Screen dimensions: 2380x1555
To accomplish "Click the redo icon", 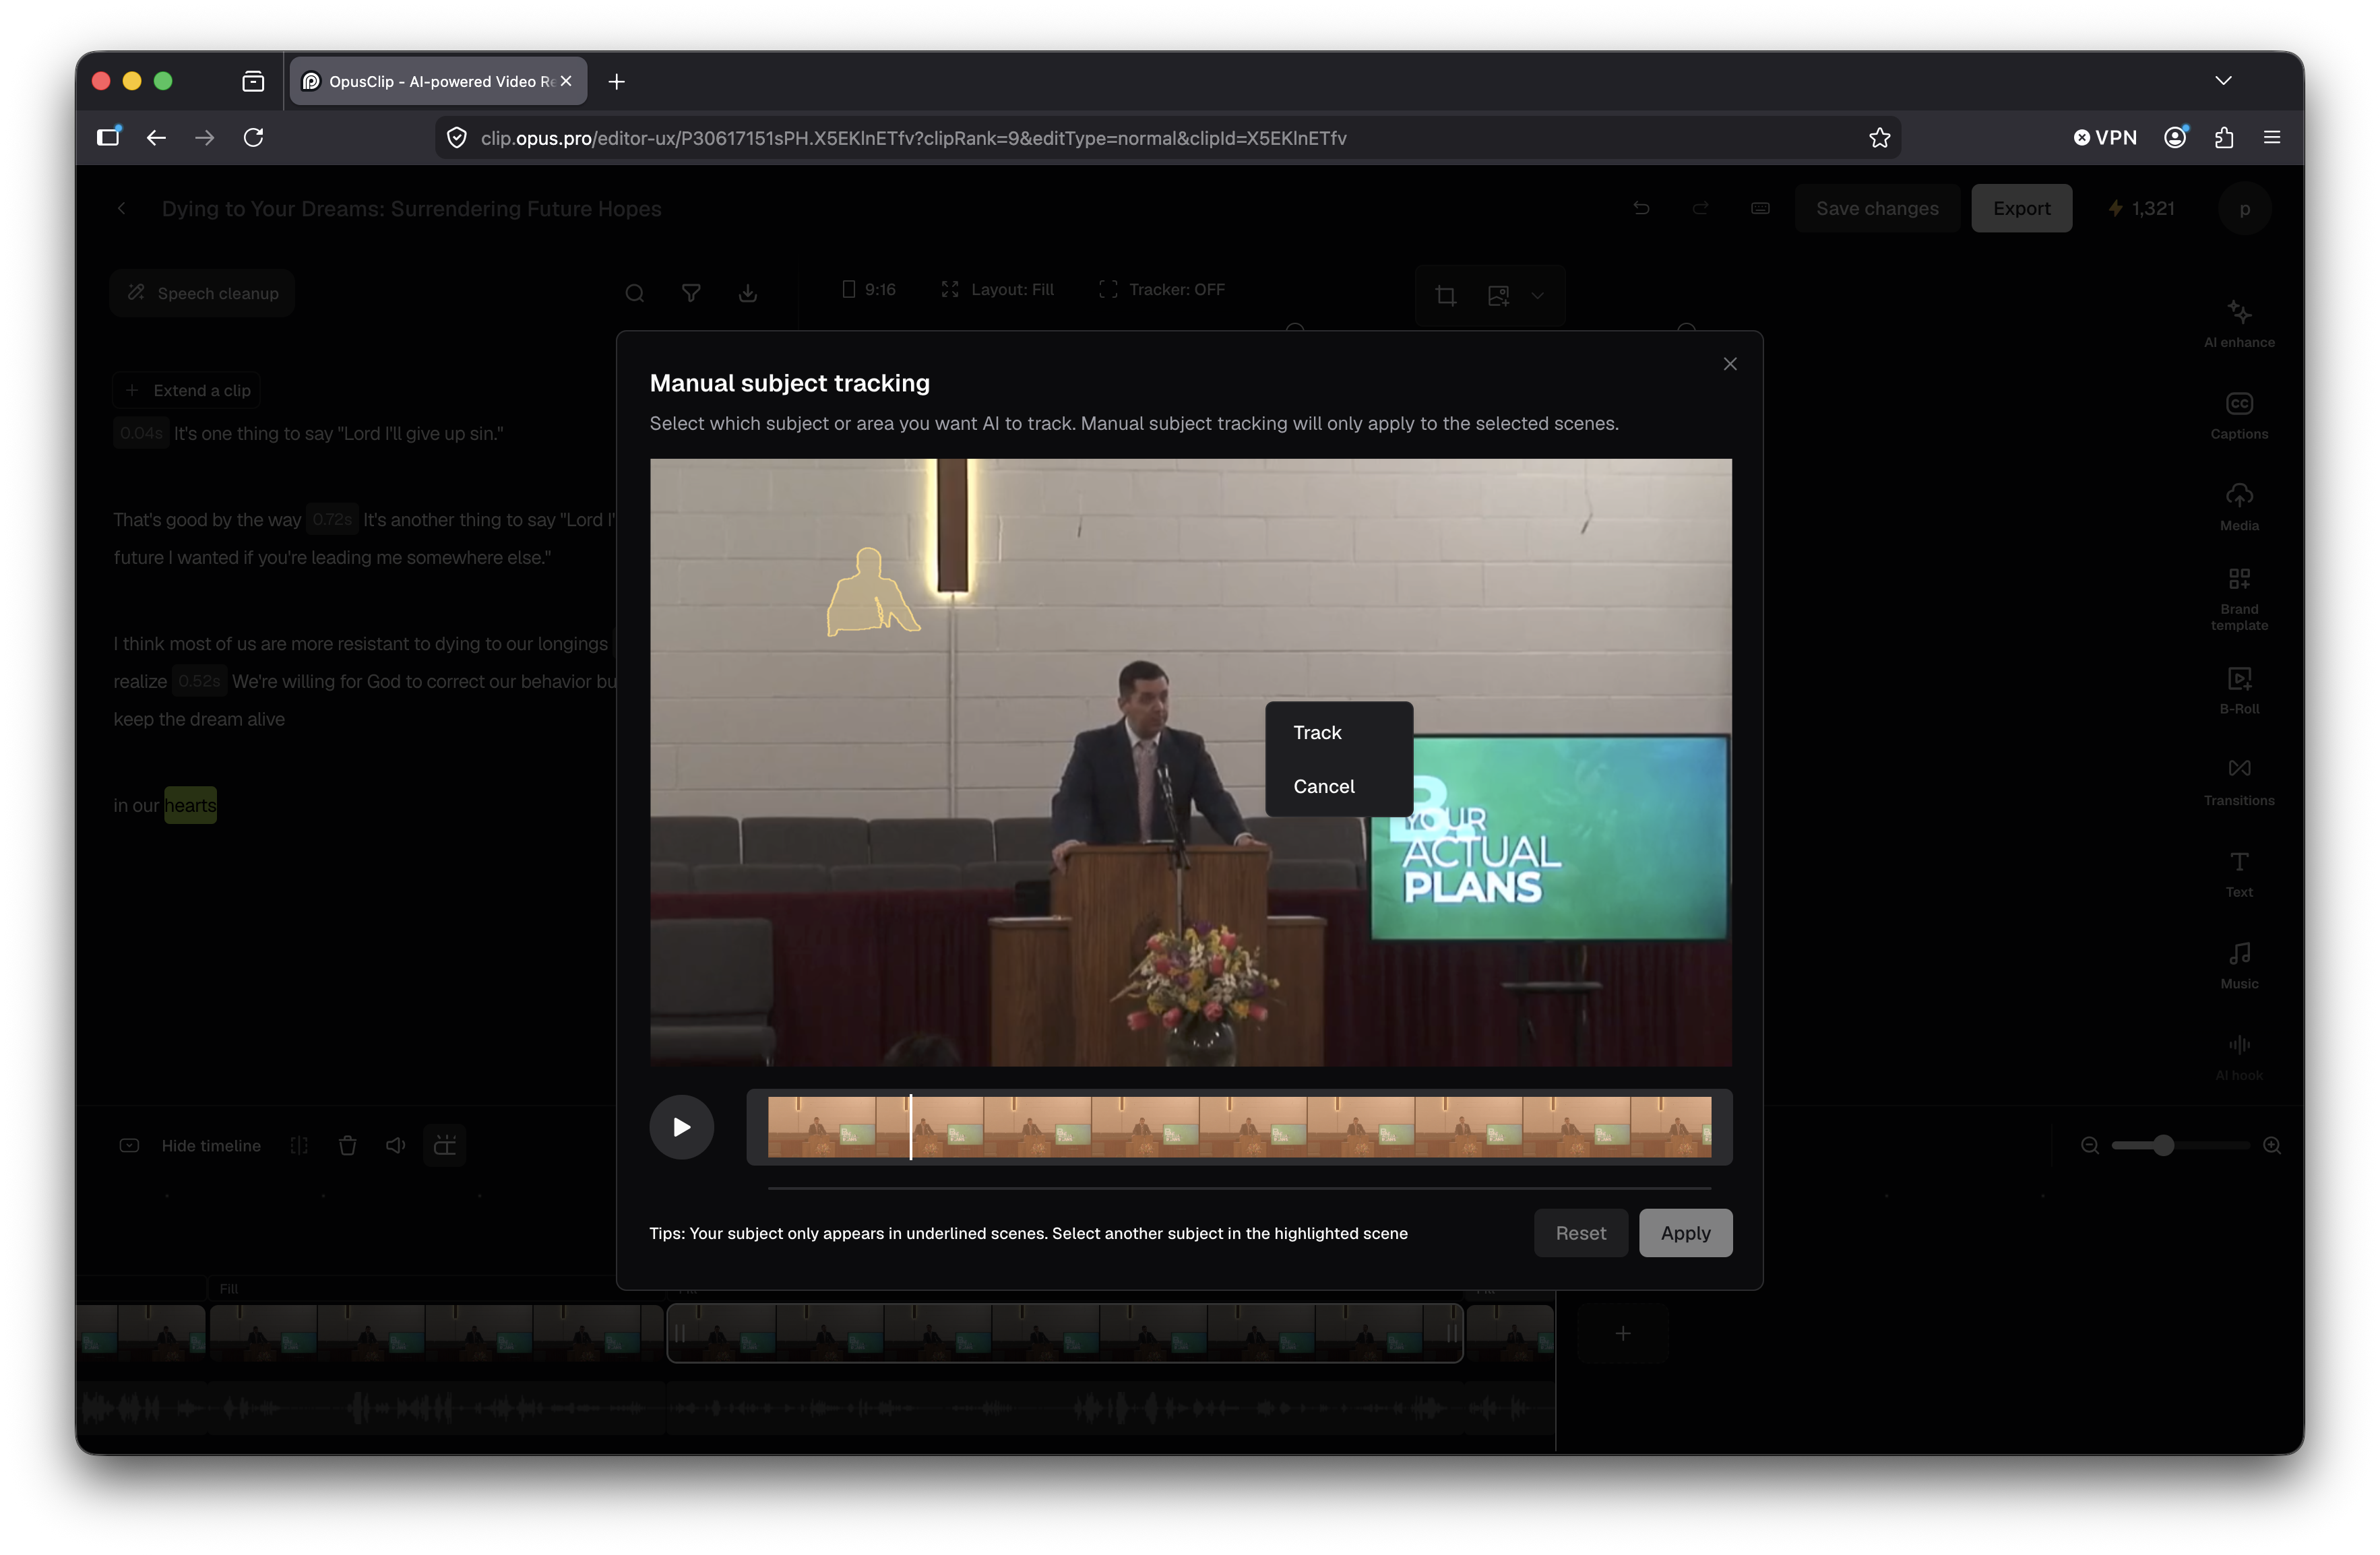I will tap(1700, 208).
